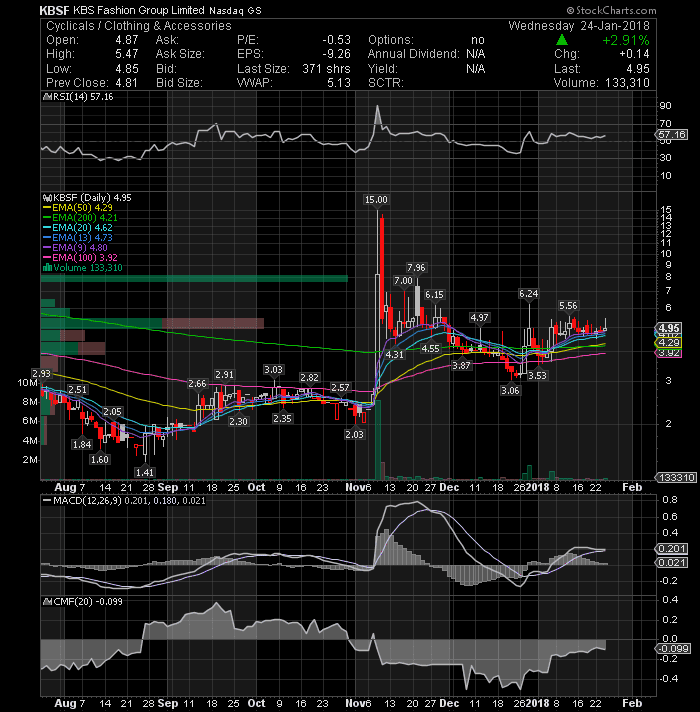Click the 1.60 price label

(99, 460)
